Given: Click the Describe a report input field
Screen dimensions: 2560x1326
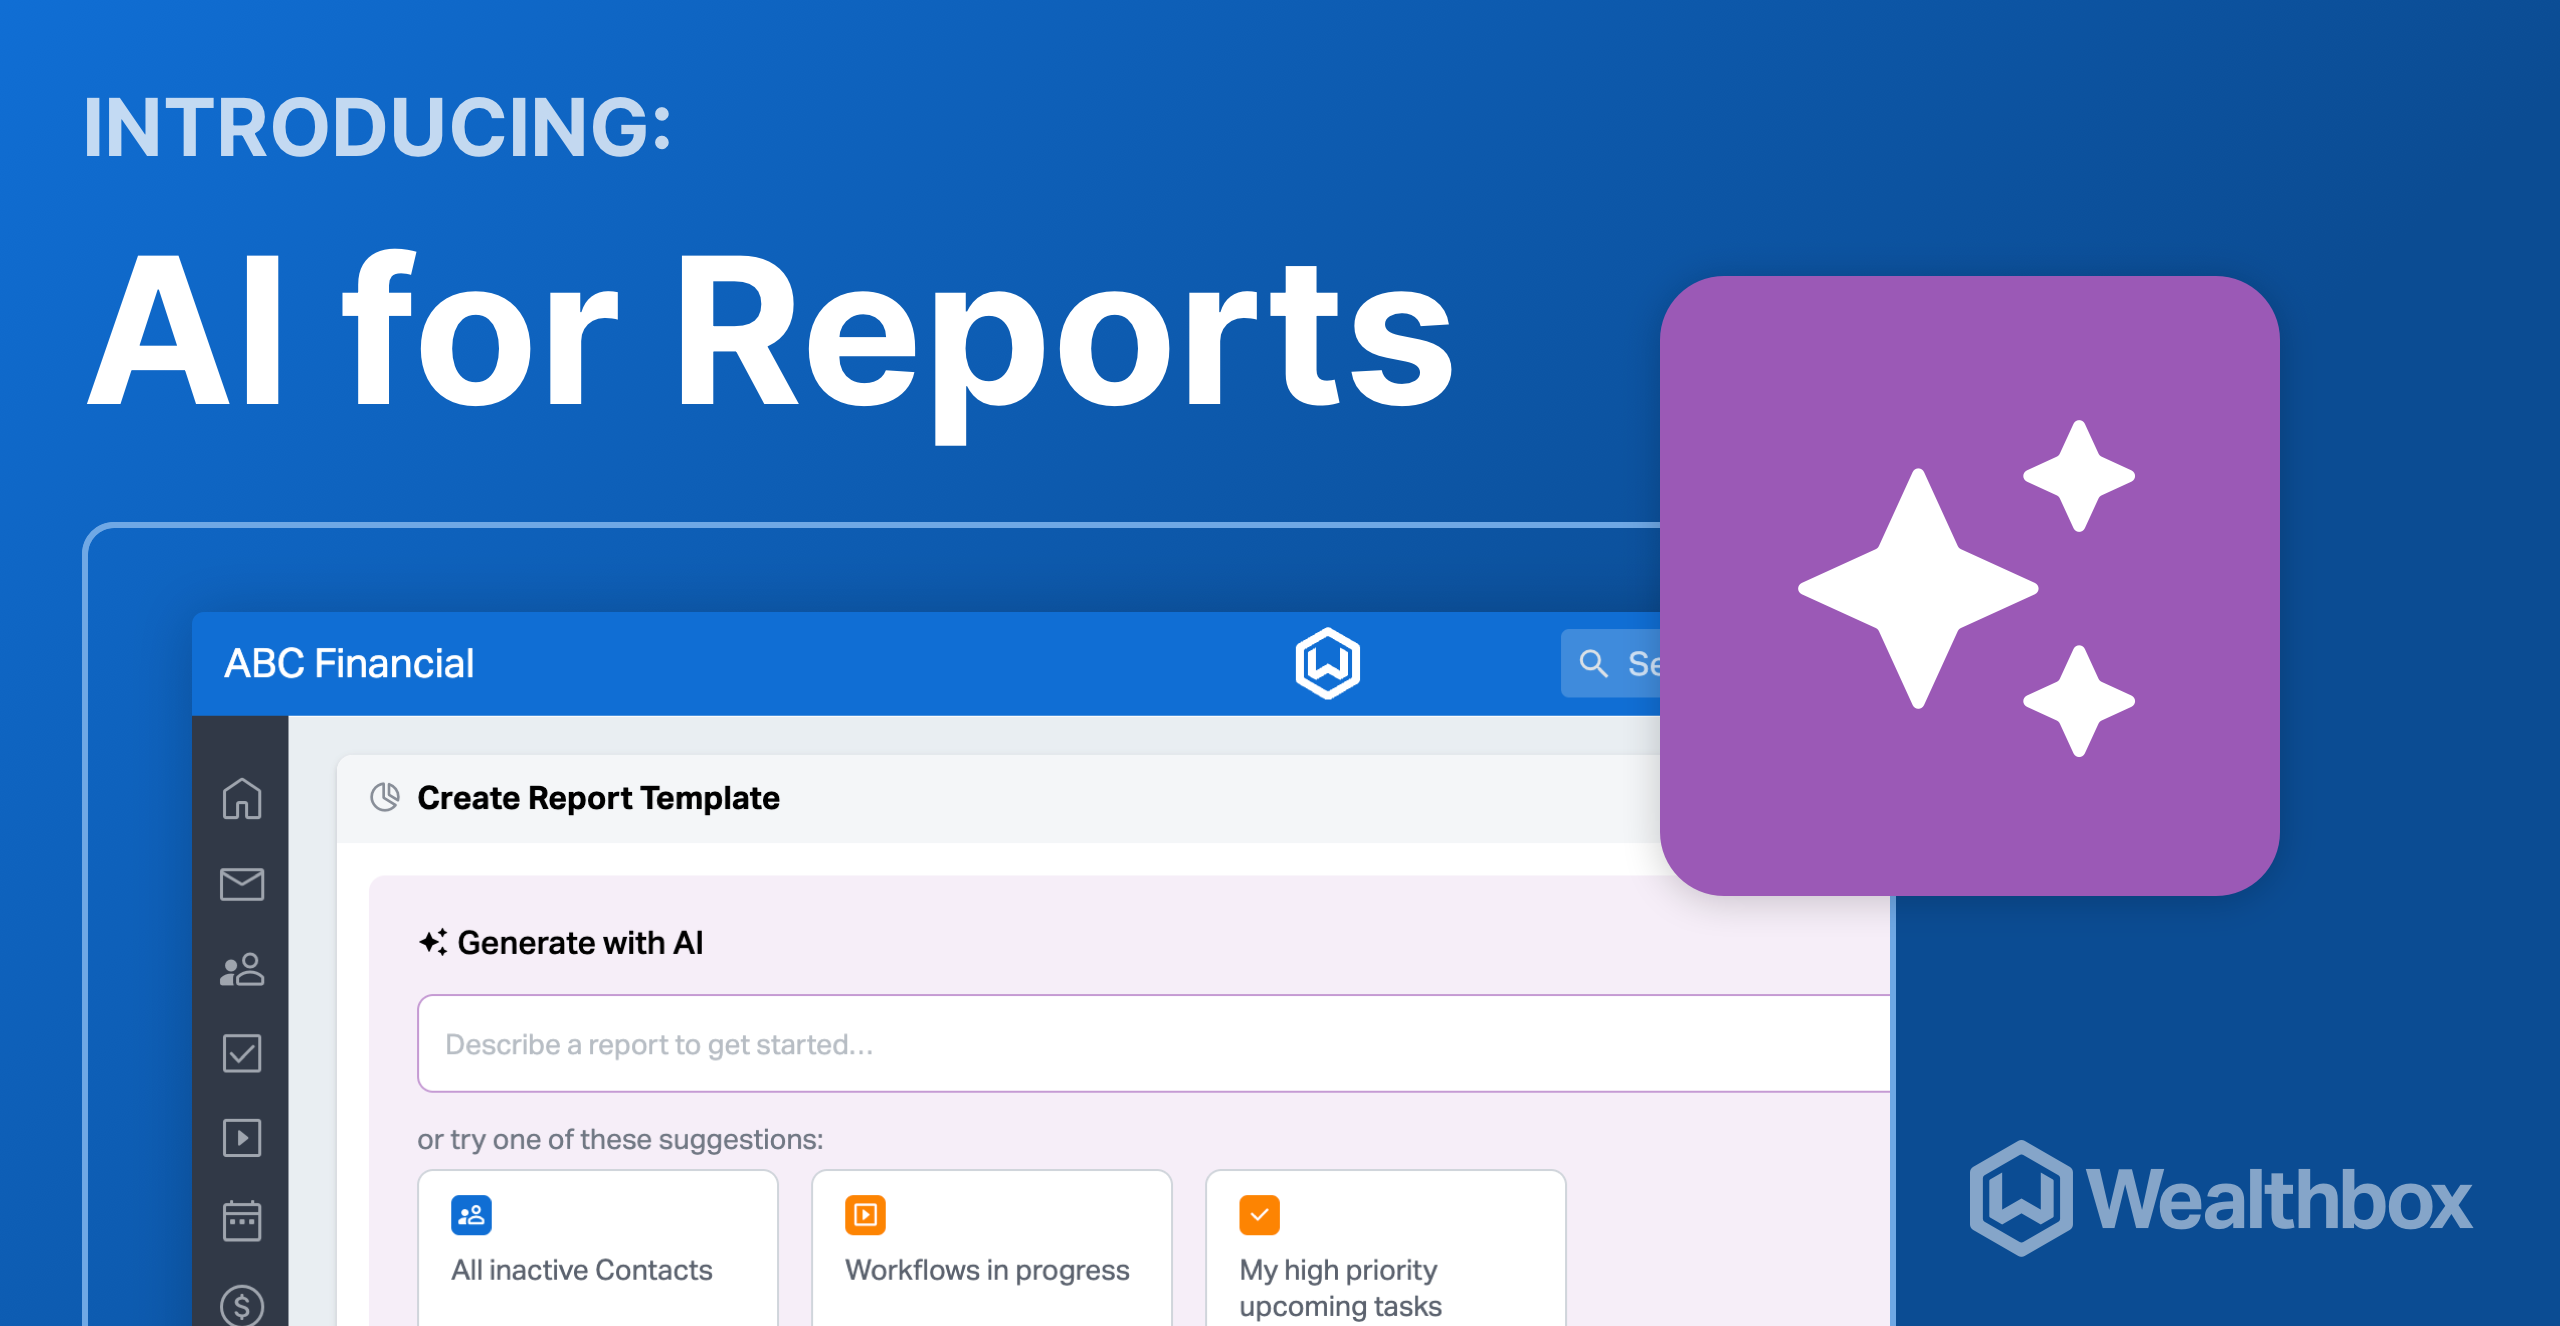Looking at the screenshot, I should pos(900,1043).
